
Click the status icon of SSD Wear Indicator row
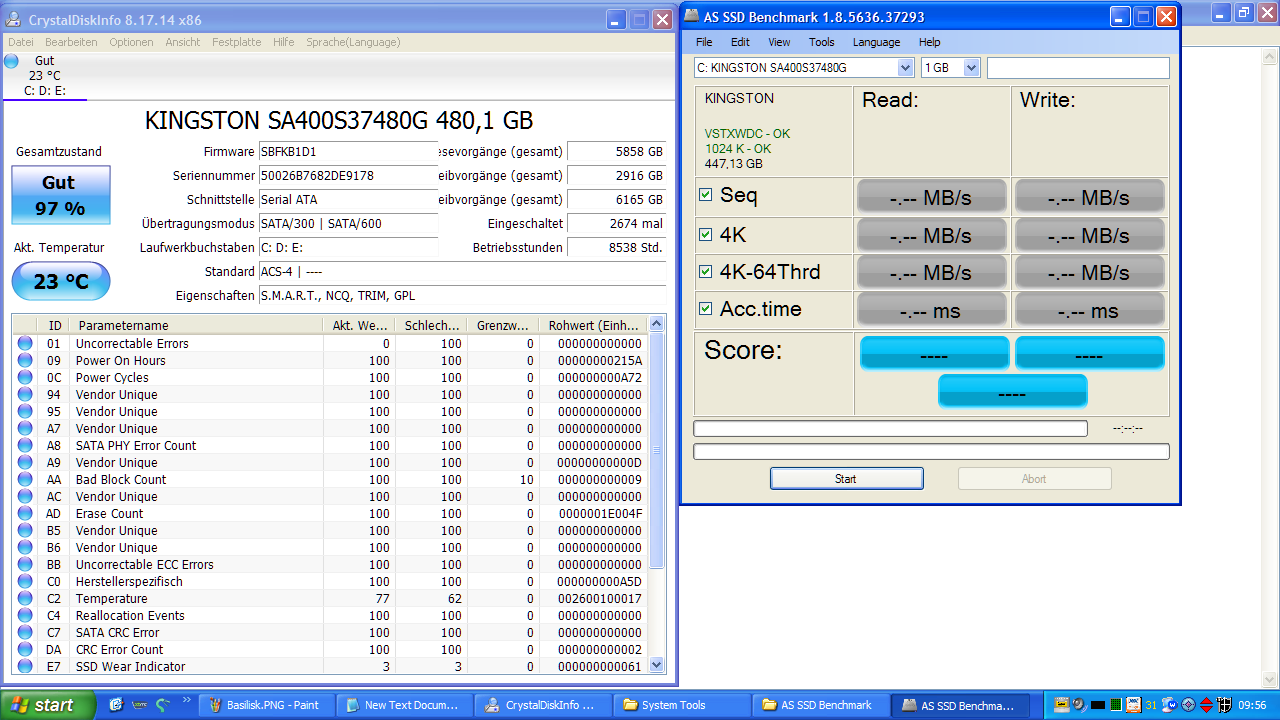[25, 666]
